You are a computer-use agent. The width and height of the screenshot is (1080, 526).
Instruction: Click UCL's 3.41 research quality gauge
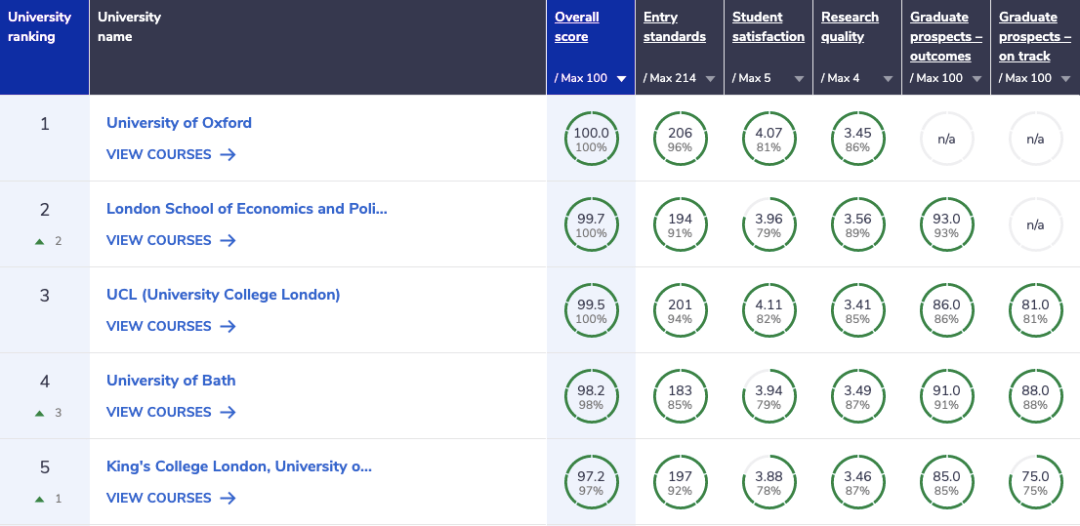[x=858, y=311]
